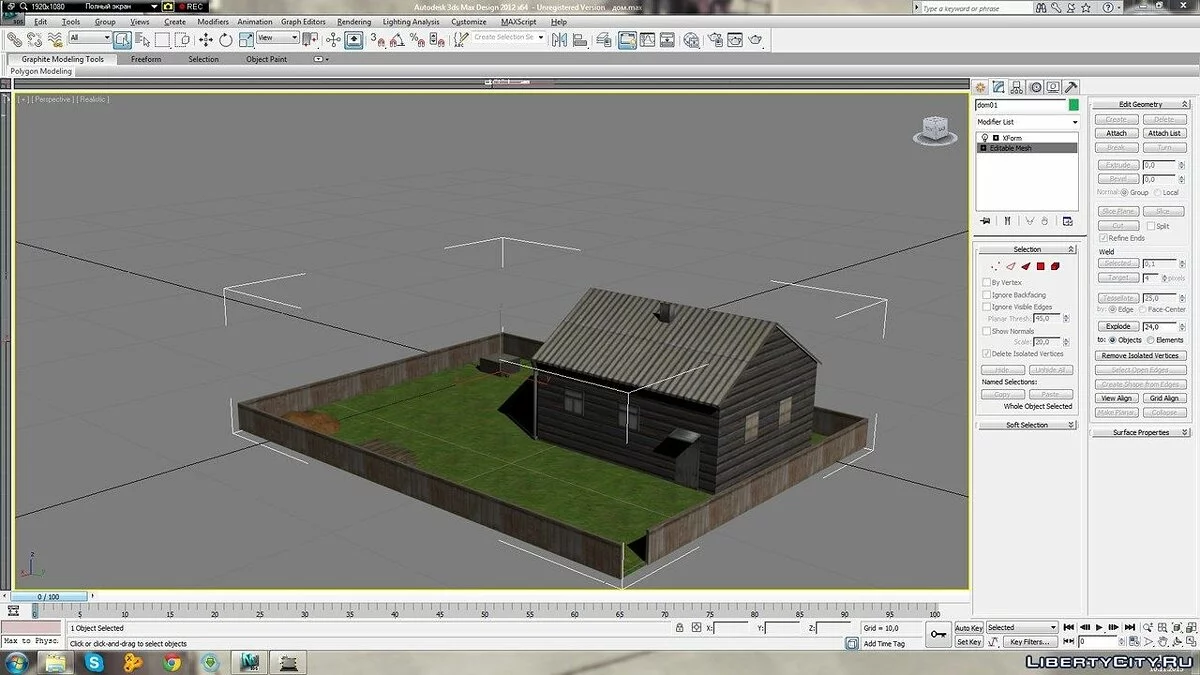Uncheck Delete Isolated Vertices checkbox
Image resolution: width=1200 pixels, height=675 pixels.
(x=986, y=354)
